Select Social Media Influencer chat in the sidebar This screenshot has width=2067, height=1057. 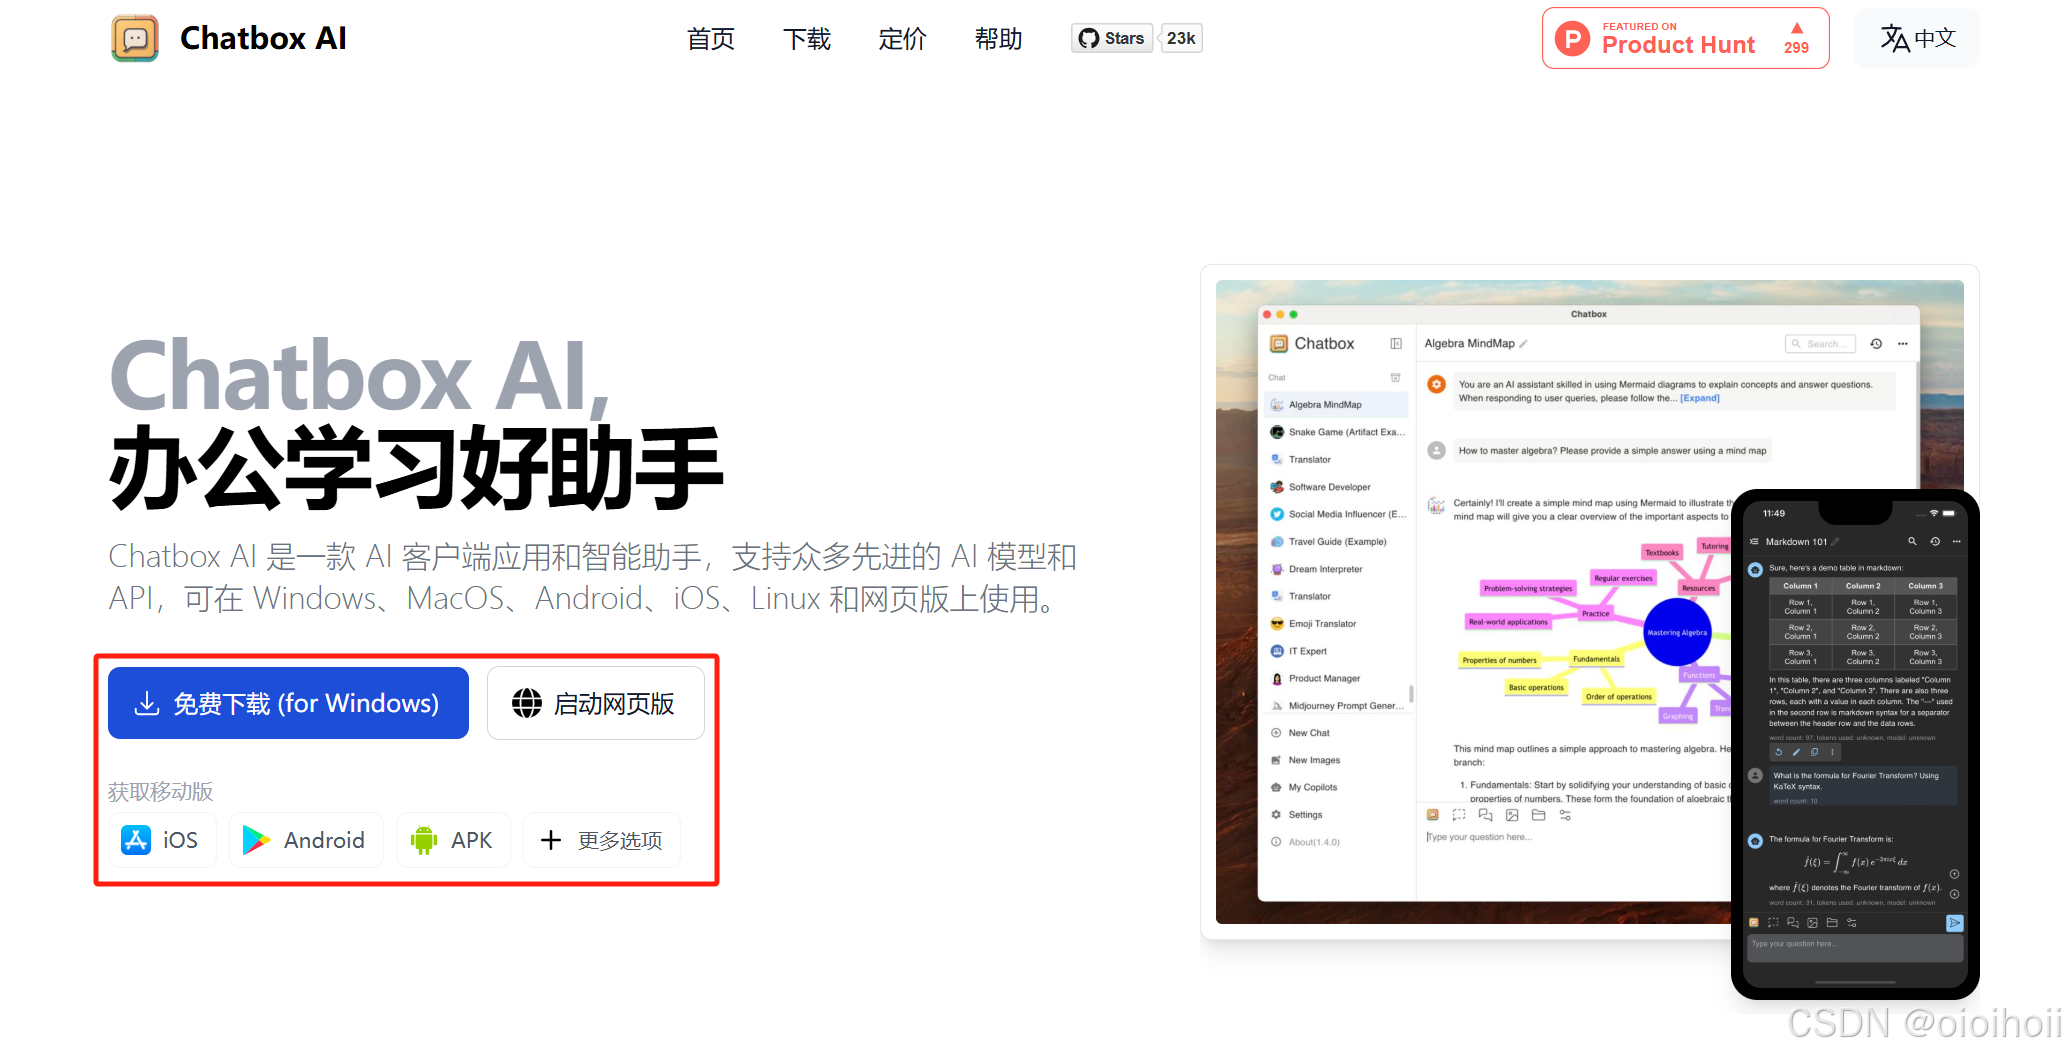(x=1336, y=514)
